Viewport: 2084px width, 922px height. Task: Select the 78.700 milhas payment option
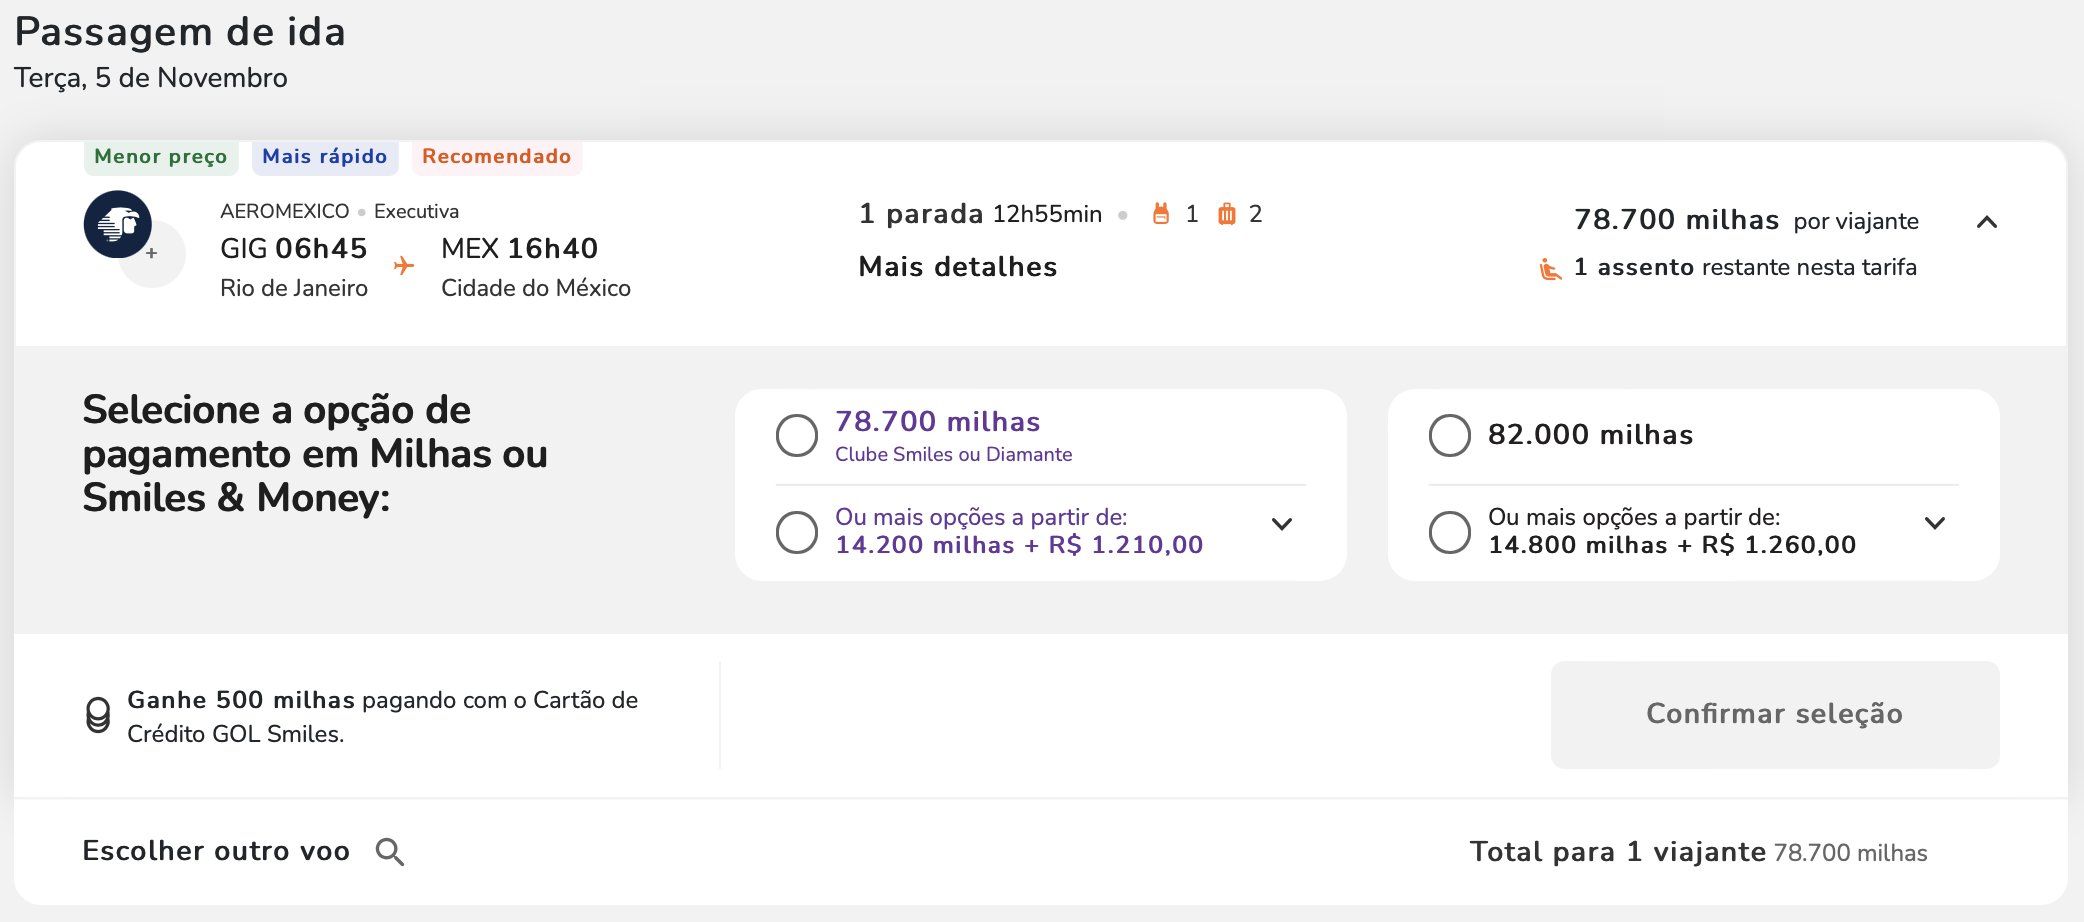(797, 435)
